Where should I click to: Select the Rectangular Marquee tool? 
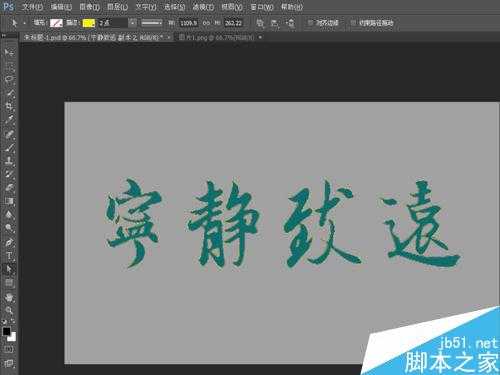[x=9, y=66]
